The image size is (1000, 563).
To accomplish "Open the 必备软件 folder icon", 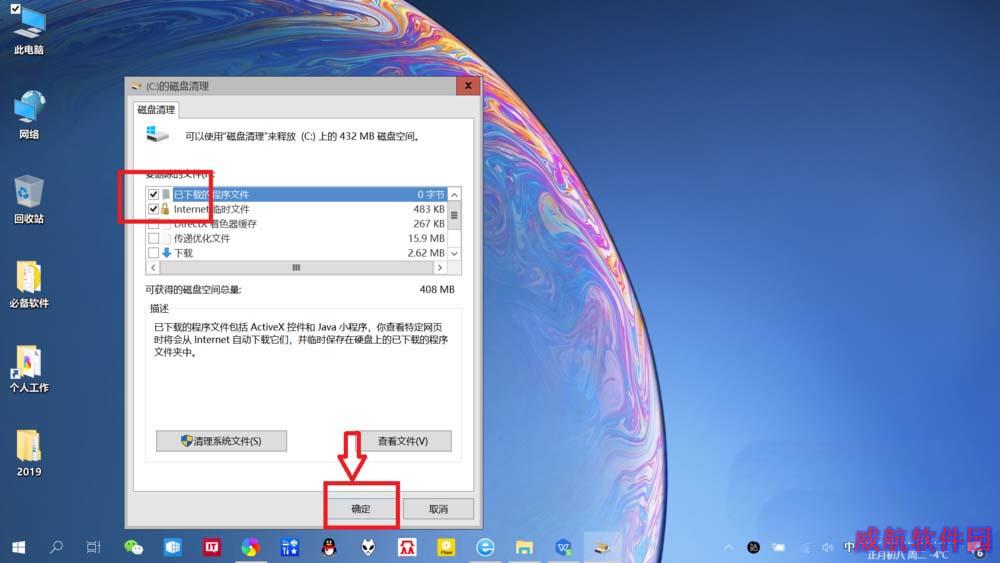I will coord(29,284).
